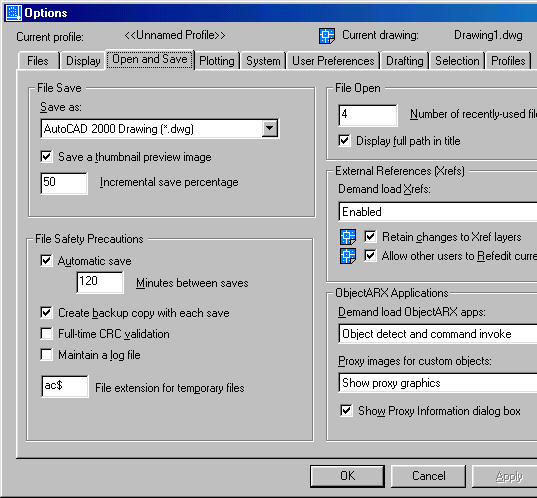
Task: Confirm settings with the OK button
Action: coord(347,476)
